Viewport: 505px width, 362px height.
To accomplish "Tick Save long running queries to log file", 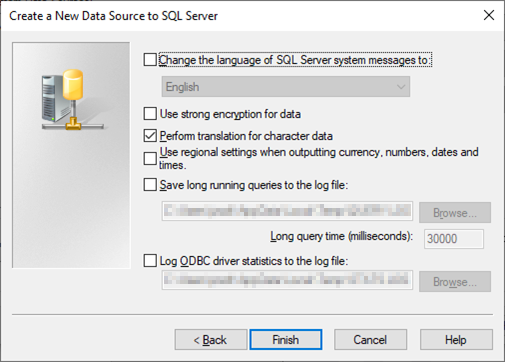I will (150, 184).
